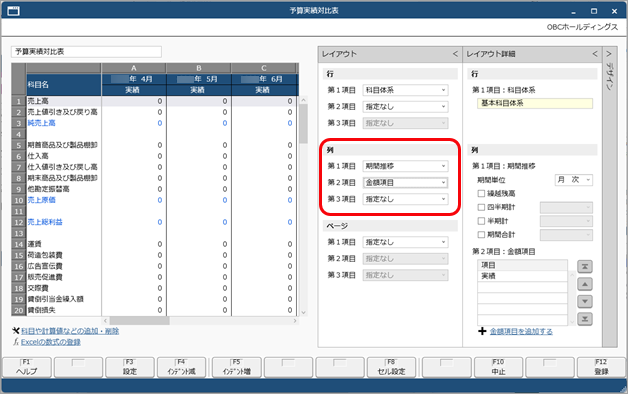Click the F12 登録 button

[601, 367]
